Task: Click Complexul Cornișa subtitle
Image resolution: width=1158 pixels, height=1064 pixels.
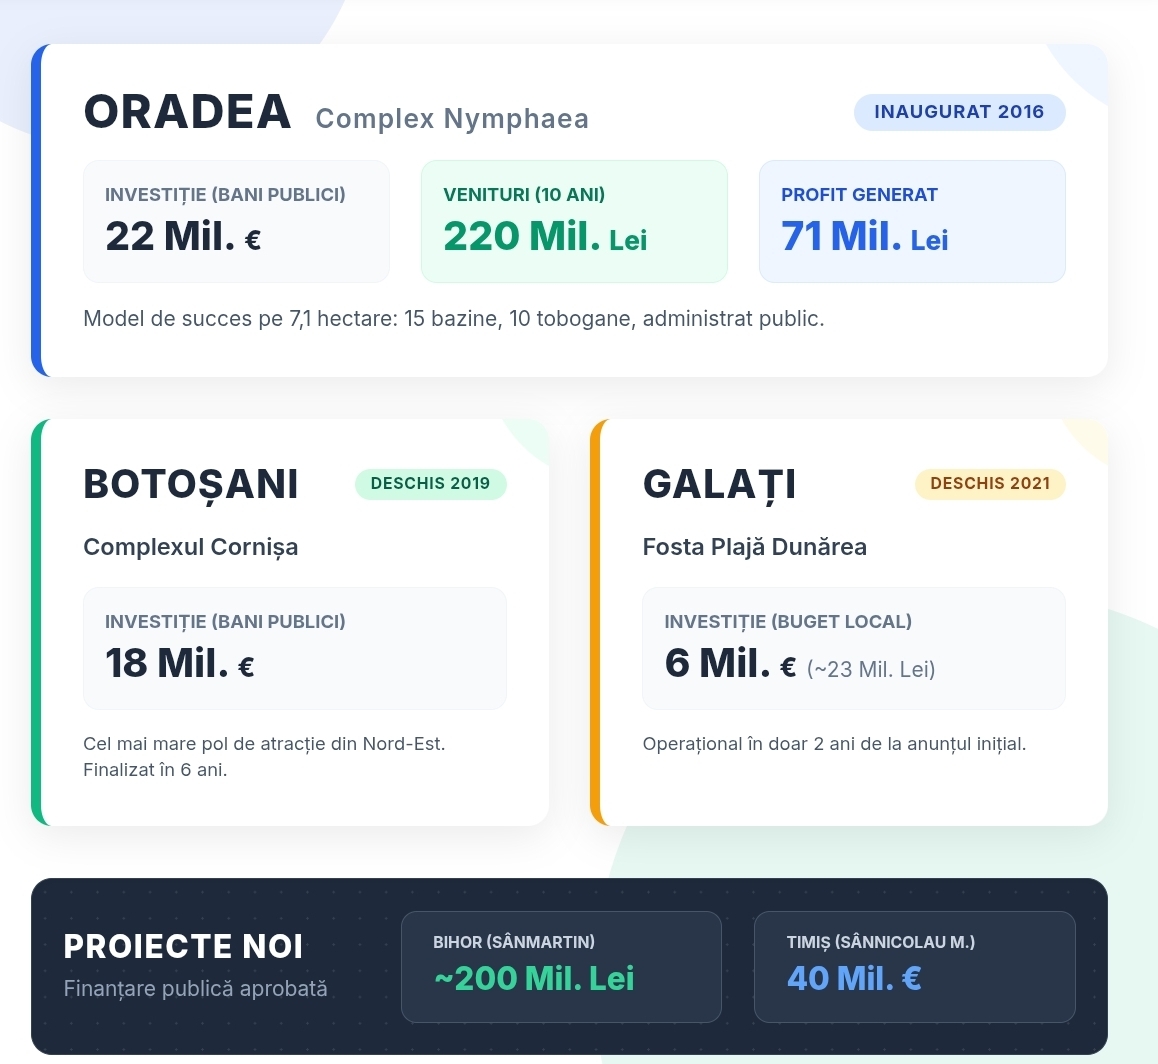Action: tap(191, 547)
